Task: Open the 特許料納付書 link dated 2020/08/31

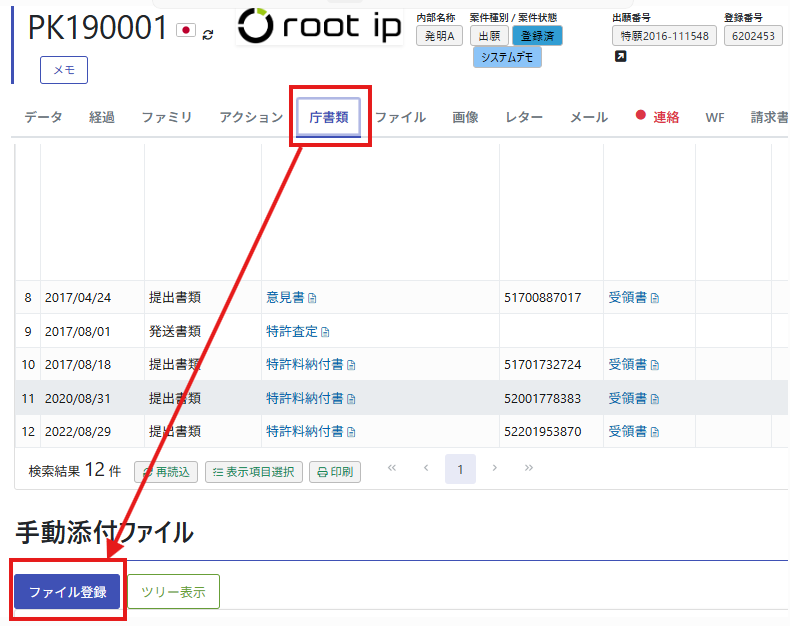Action: point(304,398)
